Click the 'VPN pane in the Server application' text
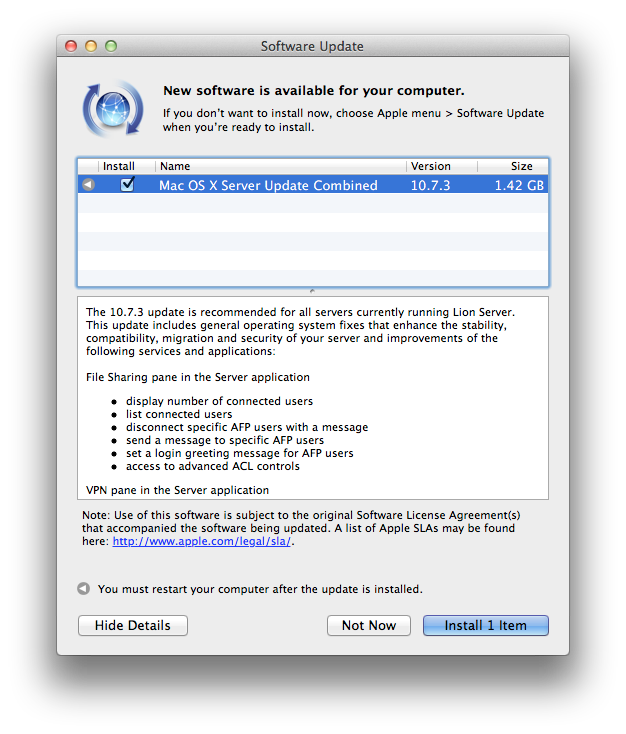 177,490
